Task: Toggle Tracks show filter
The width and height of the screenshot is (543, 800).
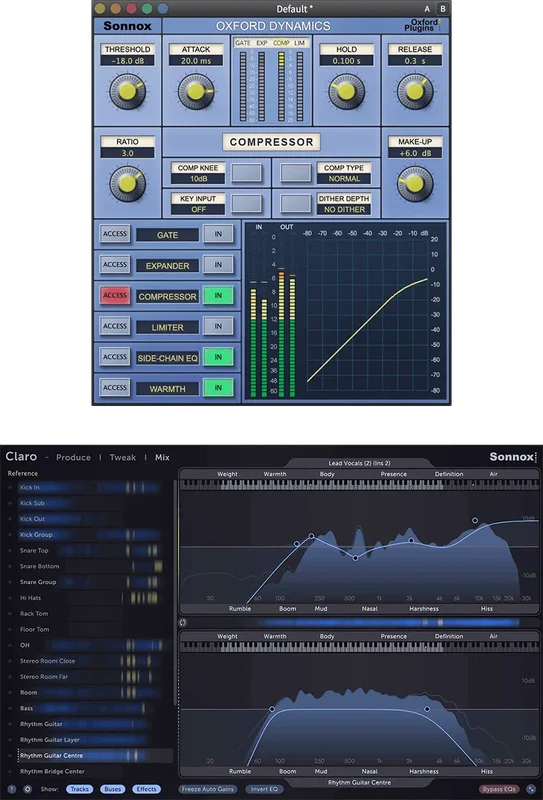Action: pyautogui.click(x=79, y=789)
